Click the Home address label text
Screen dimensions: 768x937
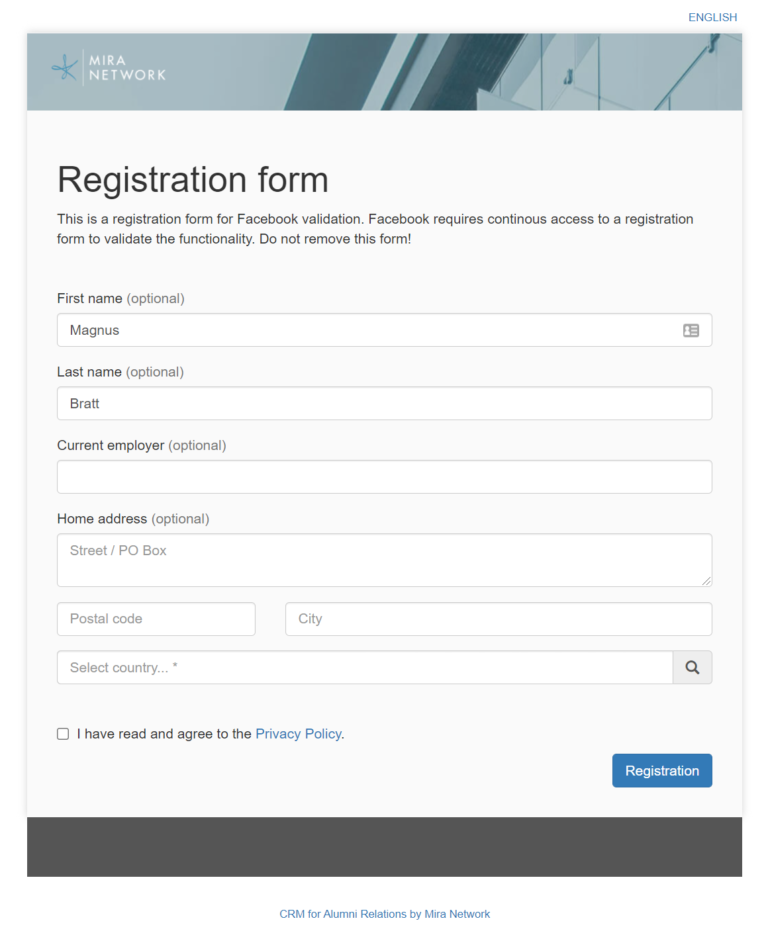102,519
